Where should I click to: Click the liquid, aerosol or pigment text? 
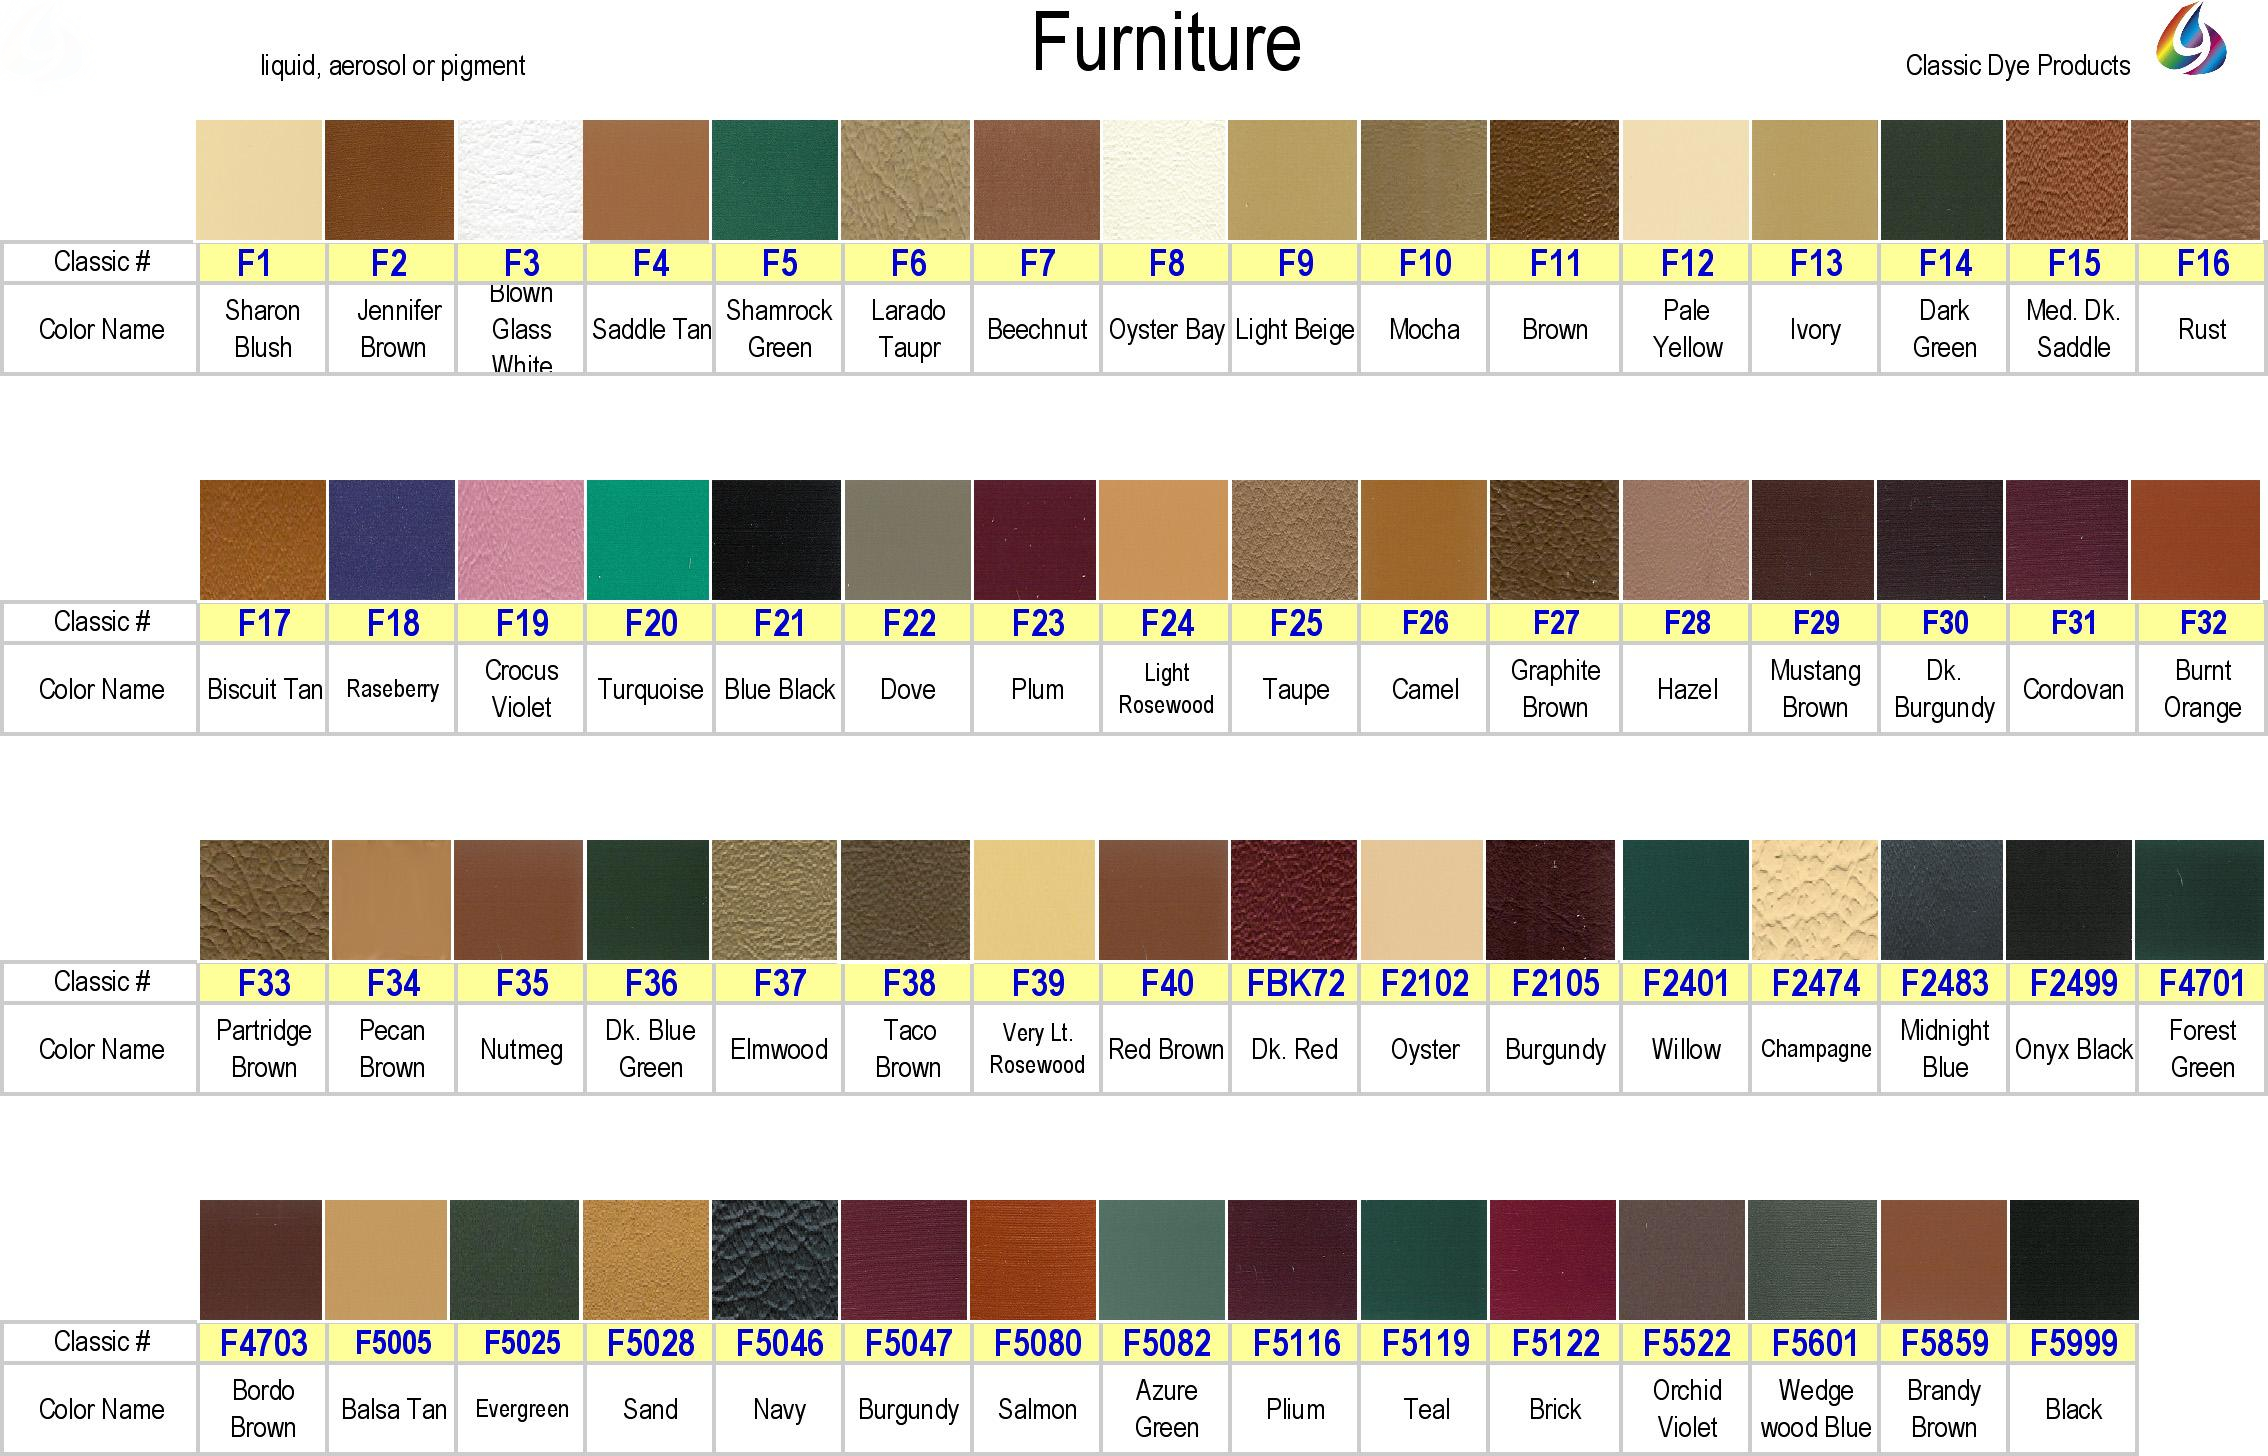(x=392, y=66)
